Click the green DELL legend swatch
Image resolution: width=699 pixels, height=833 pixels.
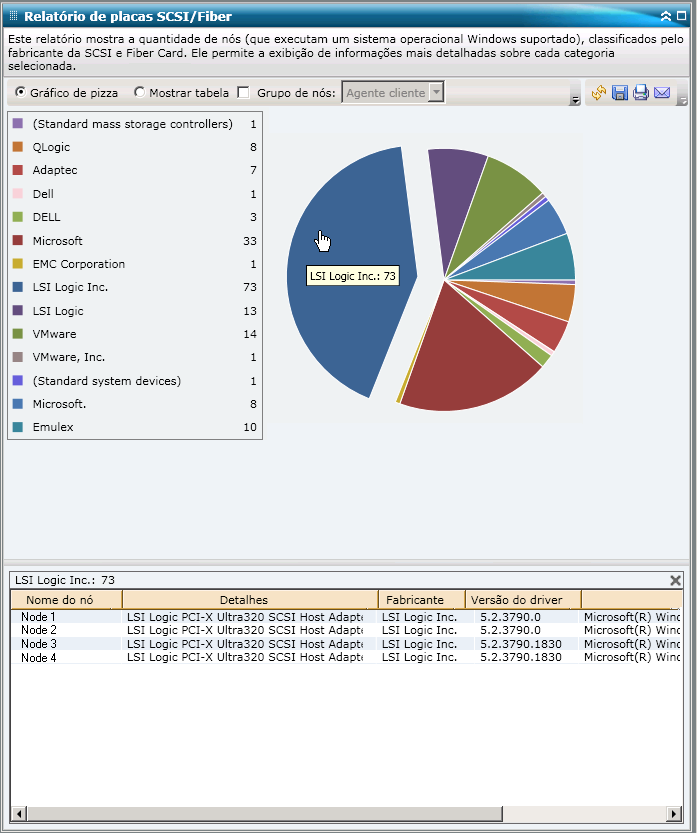[x=18, y=217]
